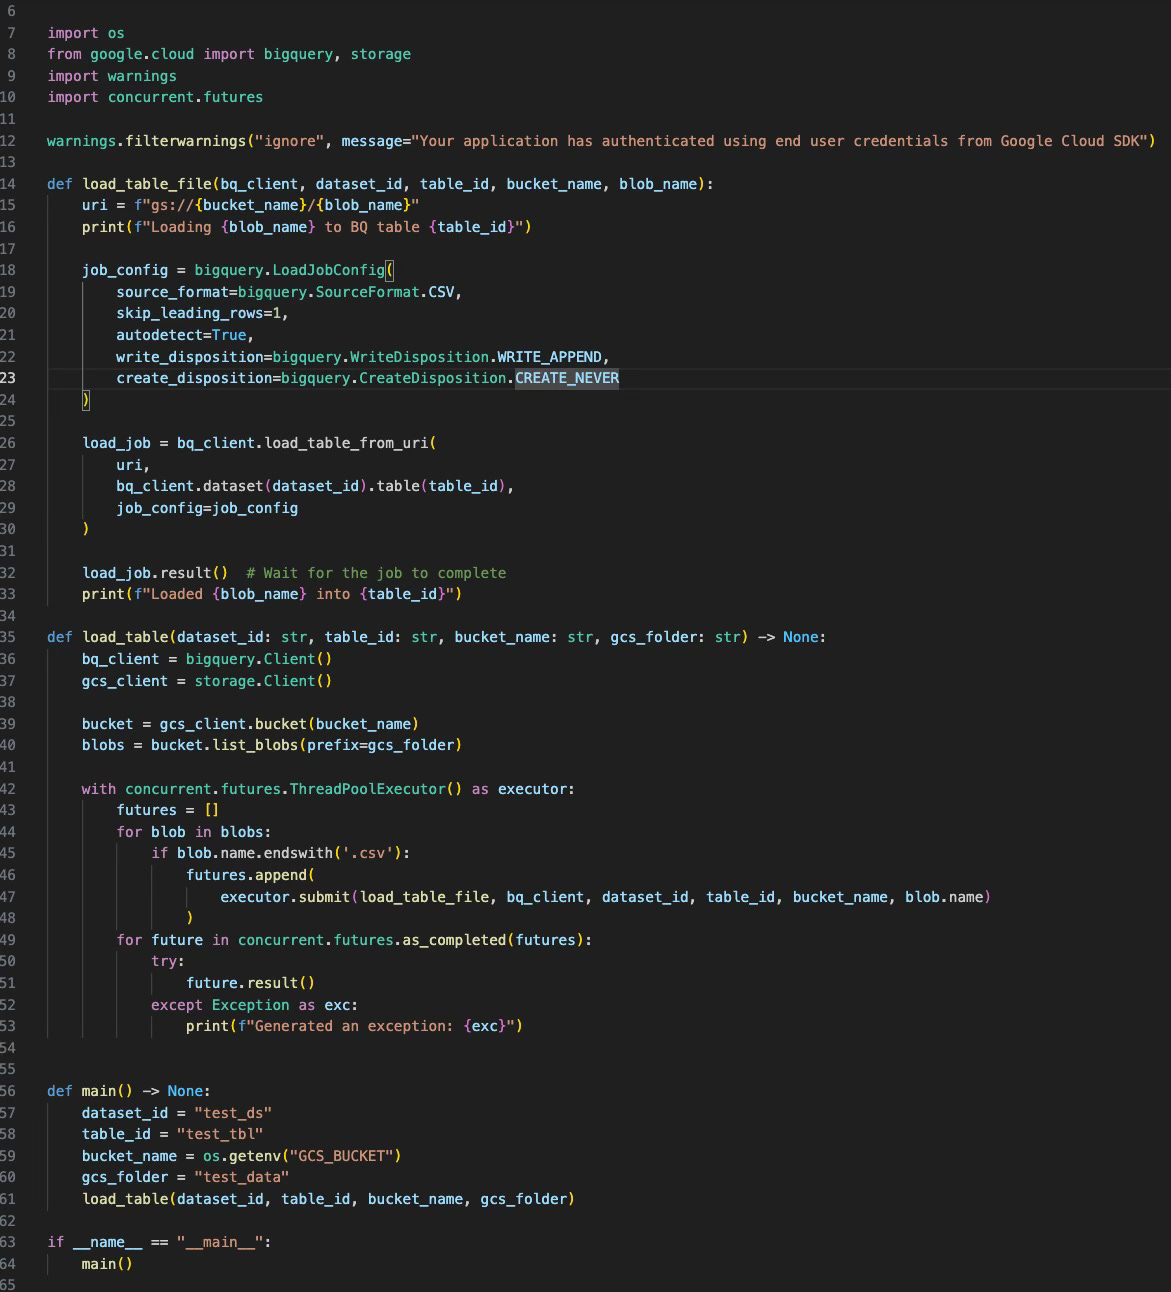Click line number 23 in the gutter
The width and height of the screenshot is (1171, 1292).
point(10,378)
